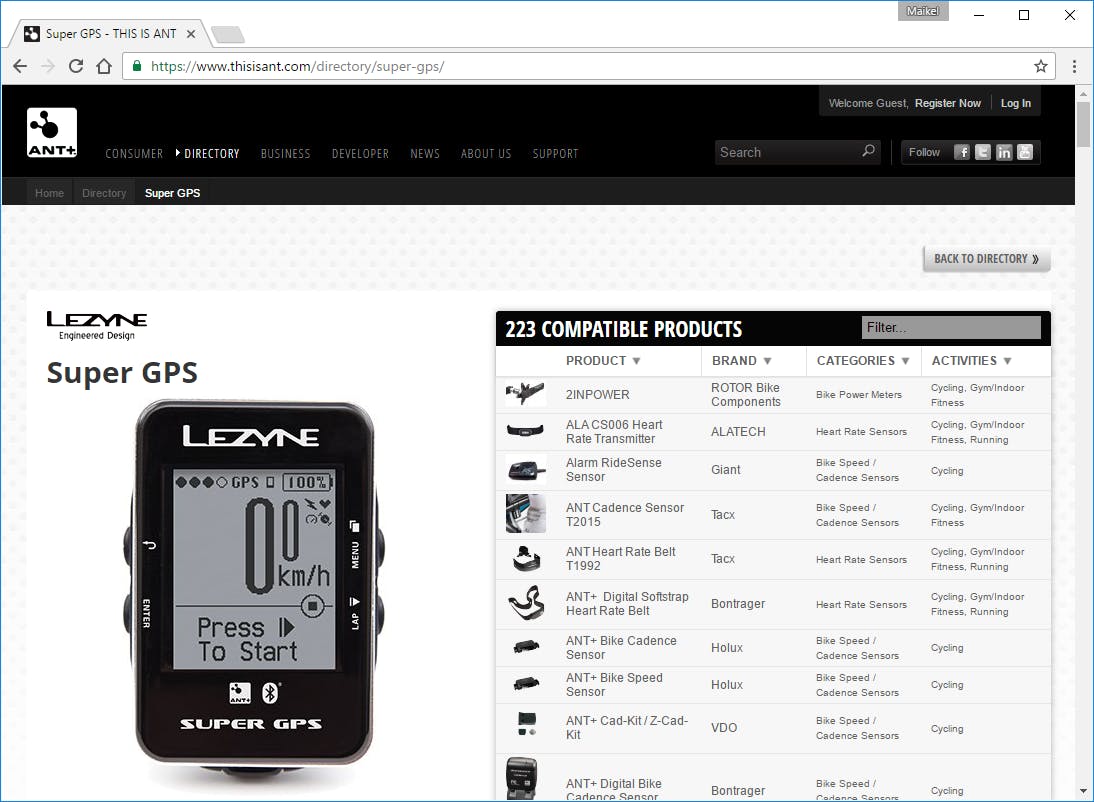Click the BACK TO DIRECTORY button
The image size is (1094, 802).
[x=987, y=259]
